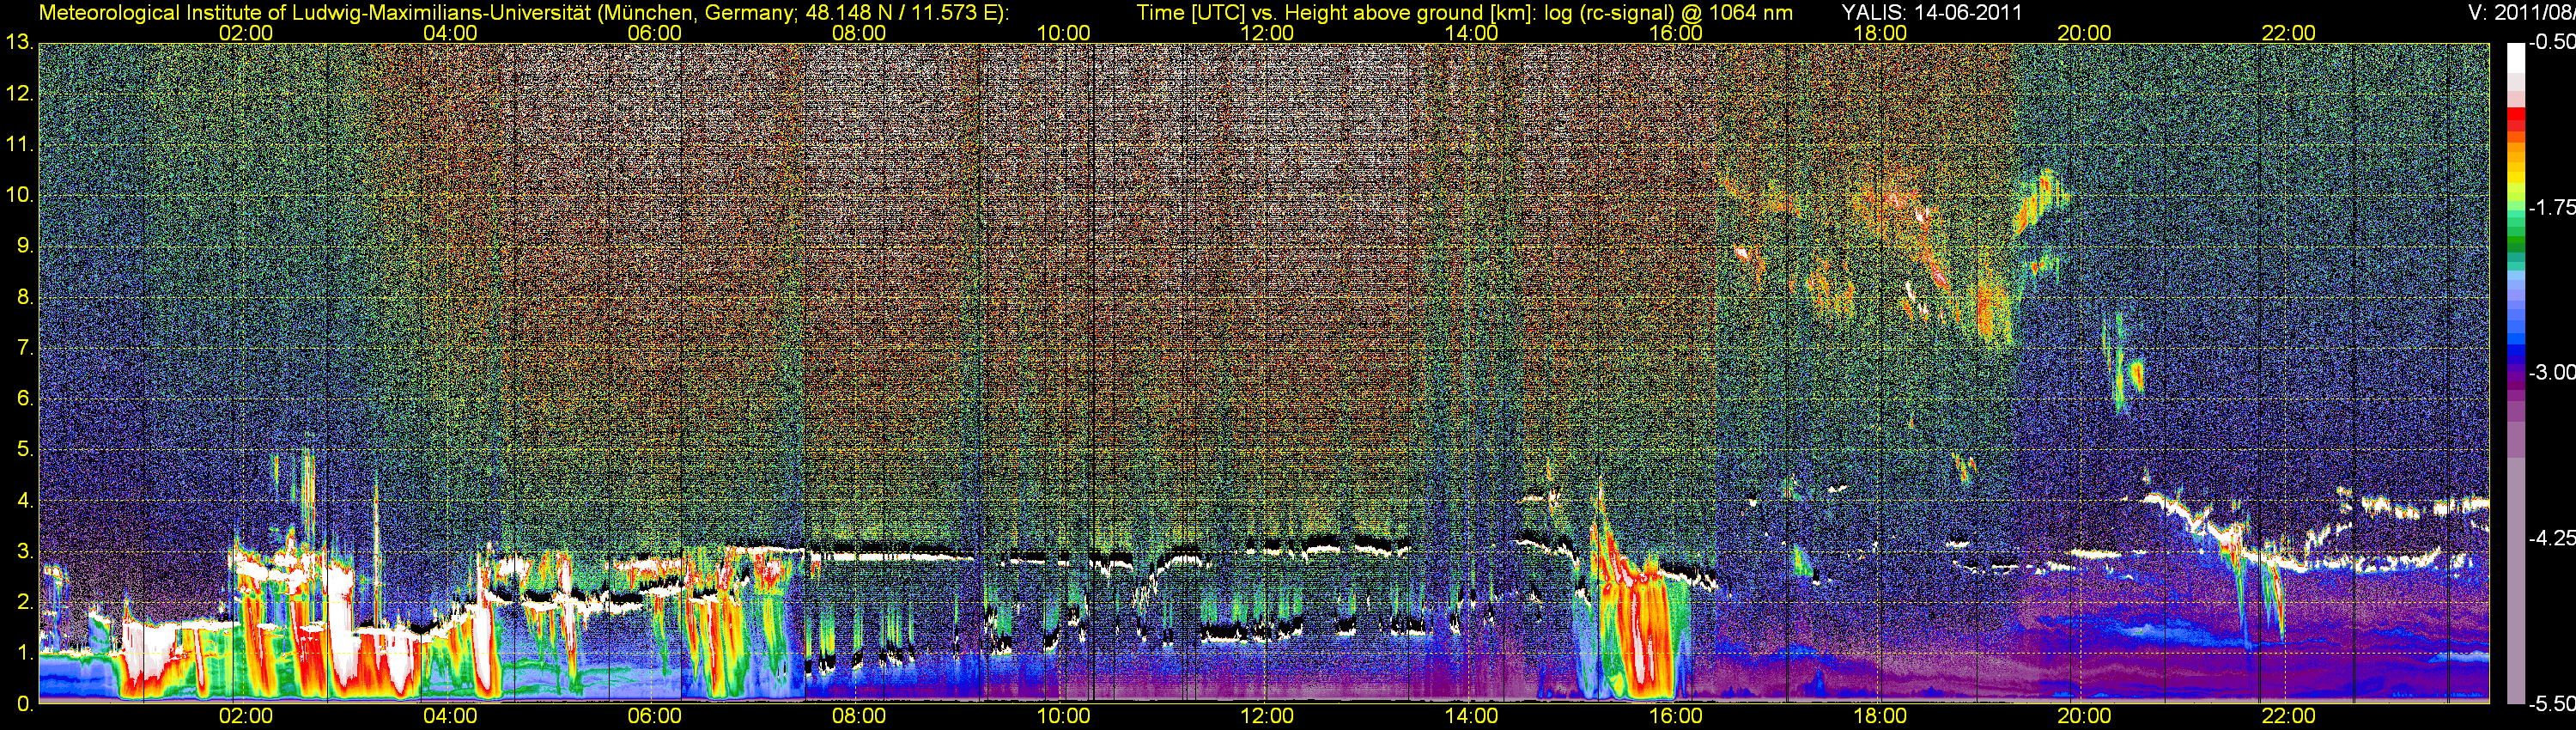Select the 20:00 label on the top time axis
This screenshot has width=2576, height=730.
2084,33
